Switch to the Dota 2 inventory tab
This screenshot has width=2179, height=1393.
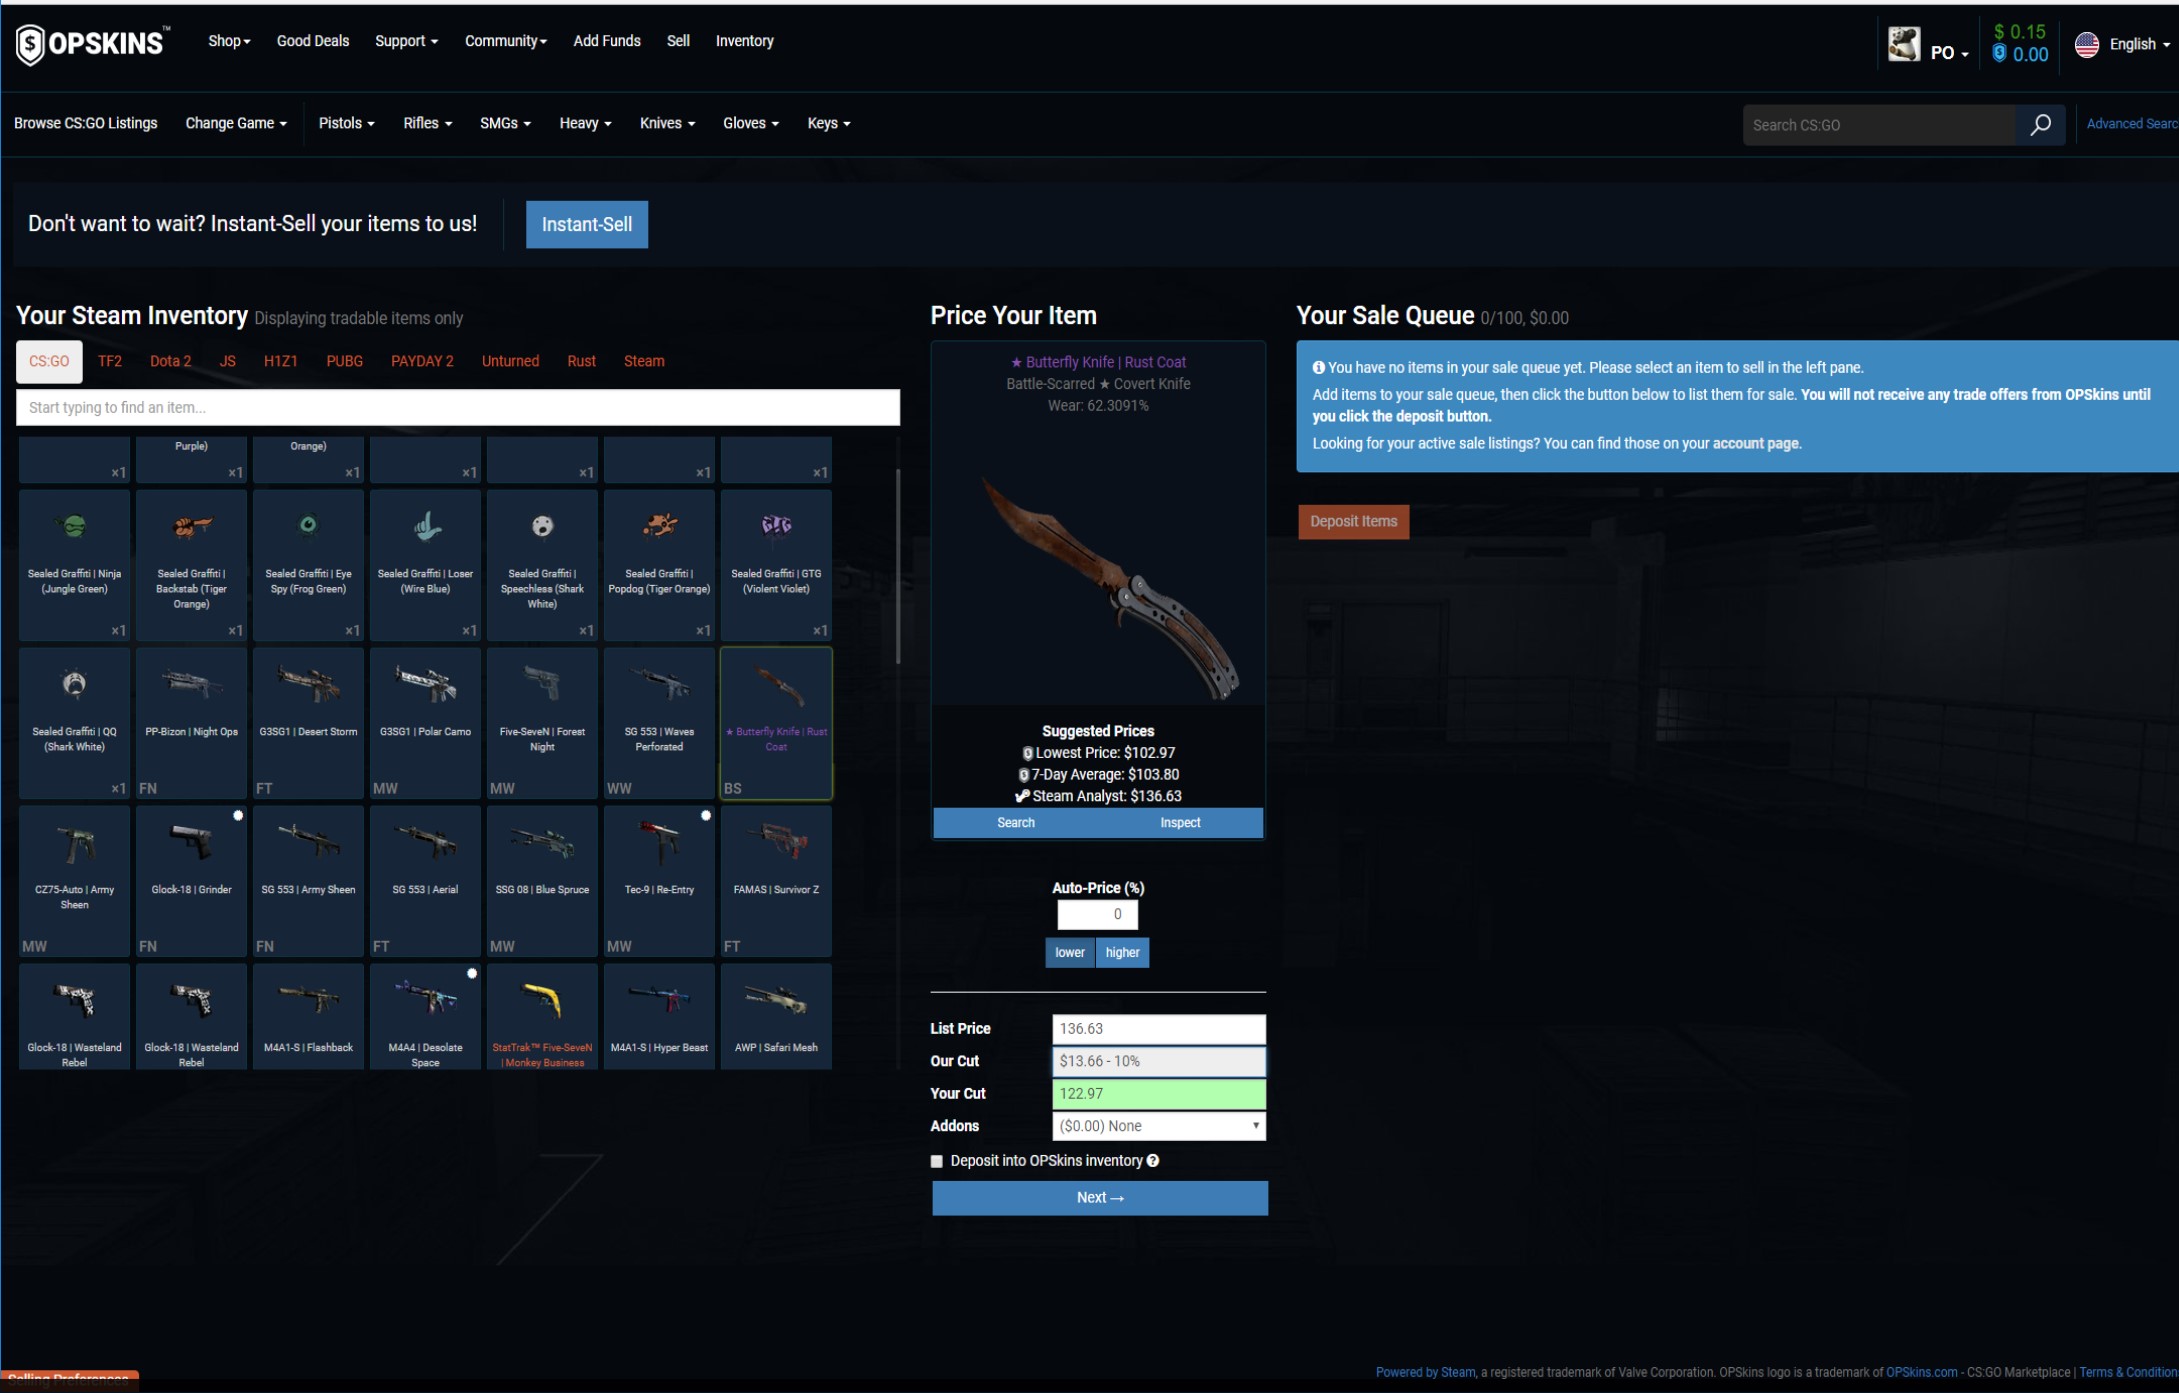170,361
